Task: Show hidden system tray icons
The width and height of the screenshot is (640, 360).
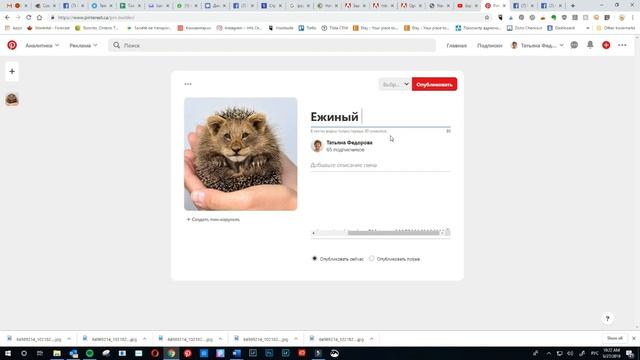Action: coord(549,353)
